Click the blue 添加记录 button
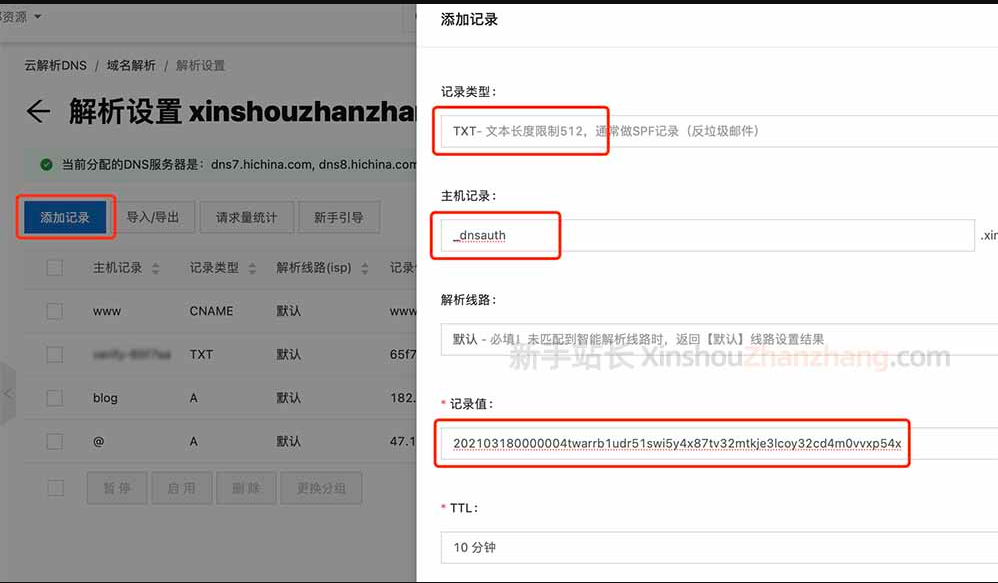This screenshot has width=998, height=583. [x=65, y=217]
